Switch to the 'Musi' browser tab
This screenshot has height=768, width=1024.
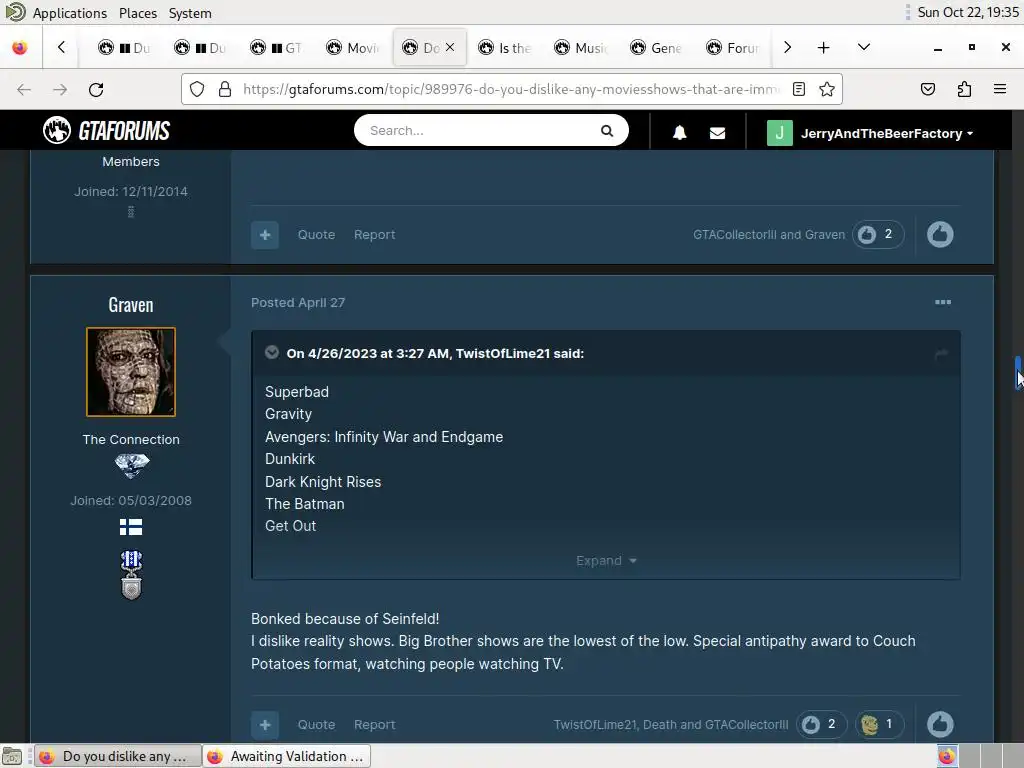pyautogui.click(x=581, y=48)
